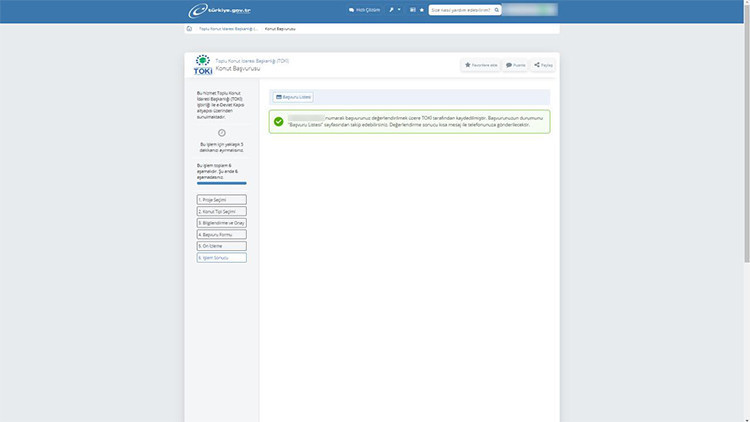Click the green success checkmark icon
This screenshot has height=422, width=750.
tap(278, 122)
